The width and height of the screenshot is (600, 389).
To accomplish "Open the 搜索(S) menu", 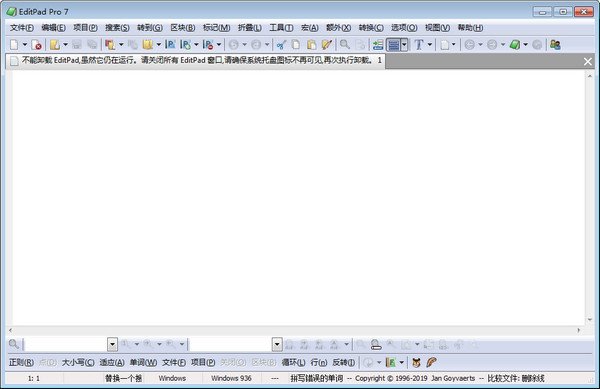I will tap(117, 28).
